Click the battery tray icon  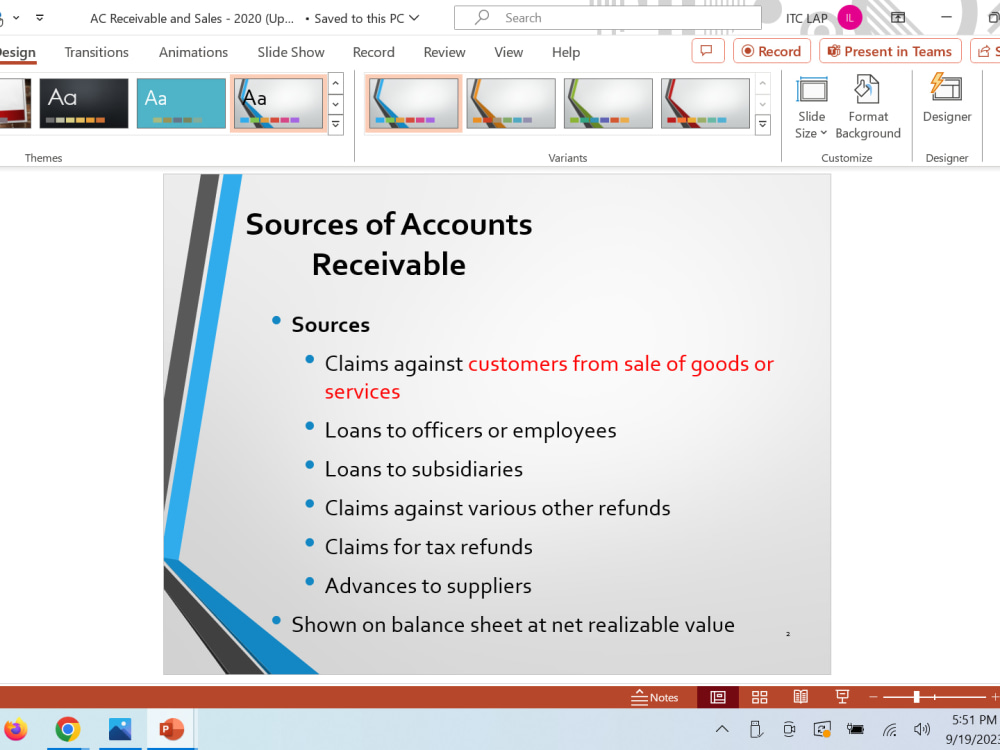pos(855,729)
